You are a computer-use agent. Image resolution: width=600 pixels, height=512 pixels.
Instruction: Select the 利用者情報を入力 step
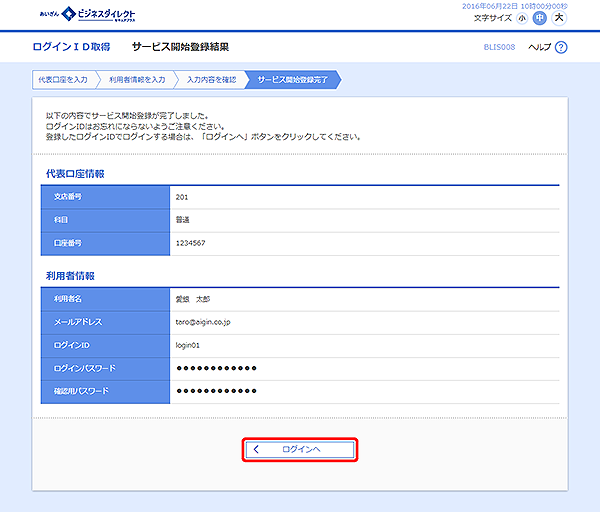coord(137,80)
